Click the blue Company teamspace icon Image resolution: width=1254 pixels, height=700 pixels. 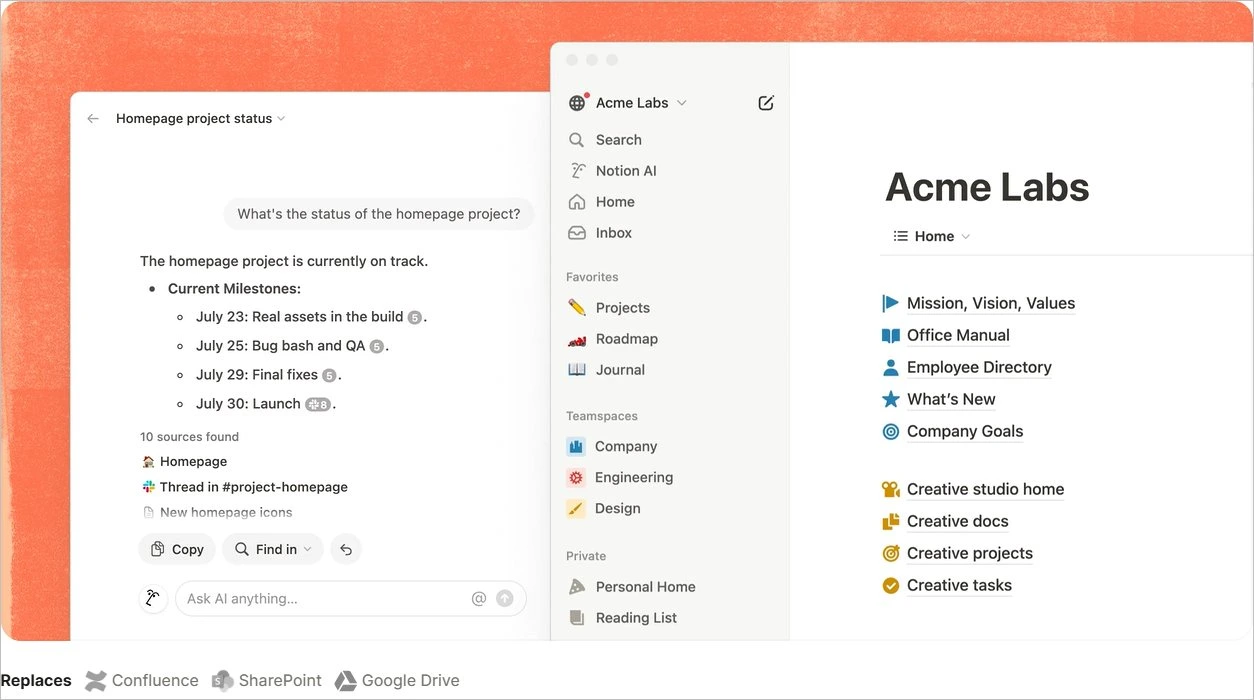click(x=576, y=447)
